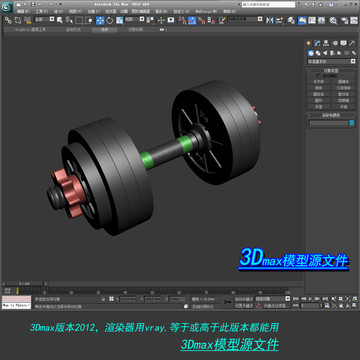Open the Hierarchy panel tab
The width and height of the screenshot is (360, 360).
326,43
